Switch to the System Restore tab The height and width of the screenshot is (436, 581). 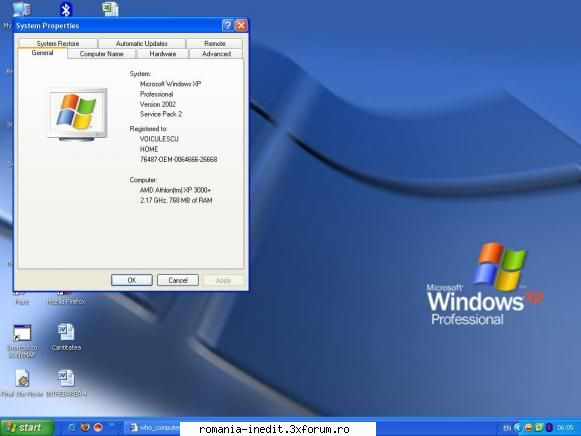58,43
